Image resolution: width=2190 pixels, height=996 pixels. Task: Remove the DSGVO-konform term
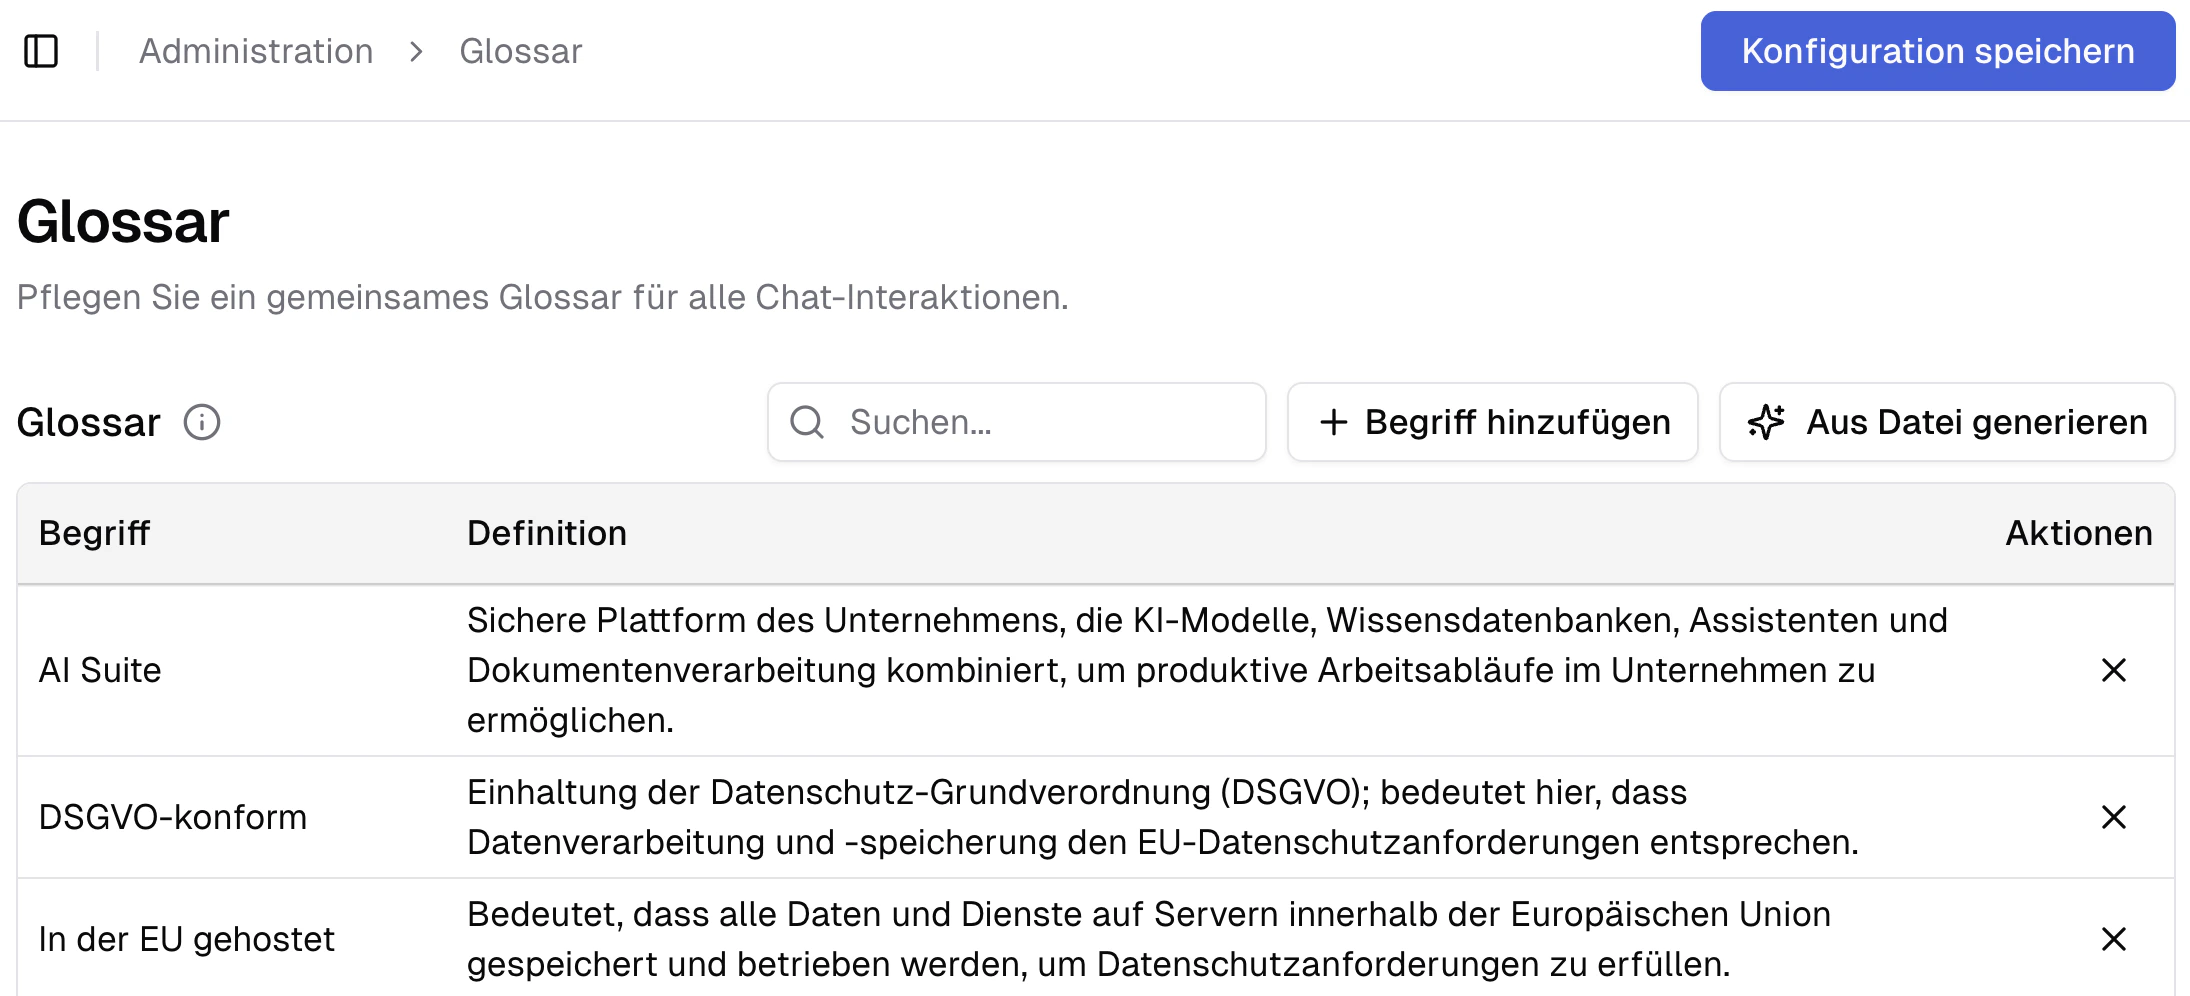point(2114,817)
